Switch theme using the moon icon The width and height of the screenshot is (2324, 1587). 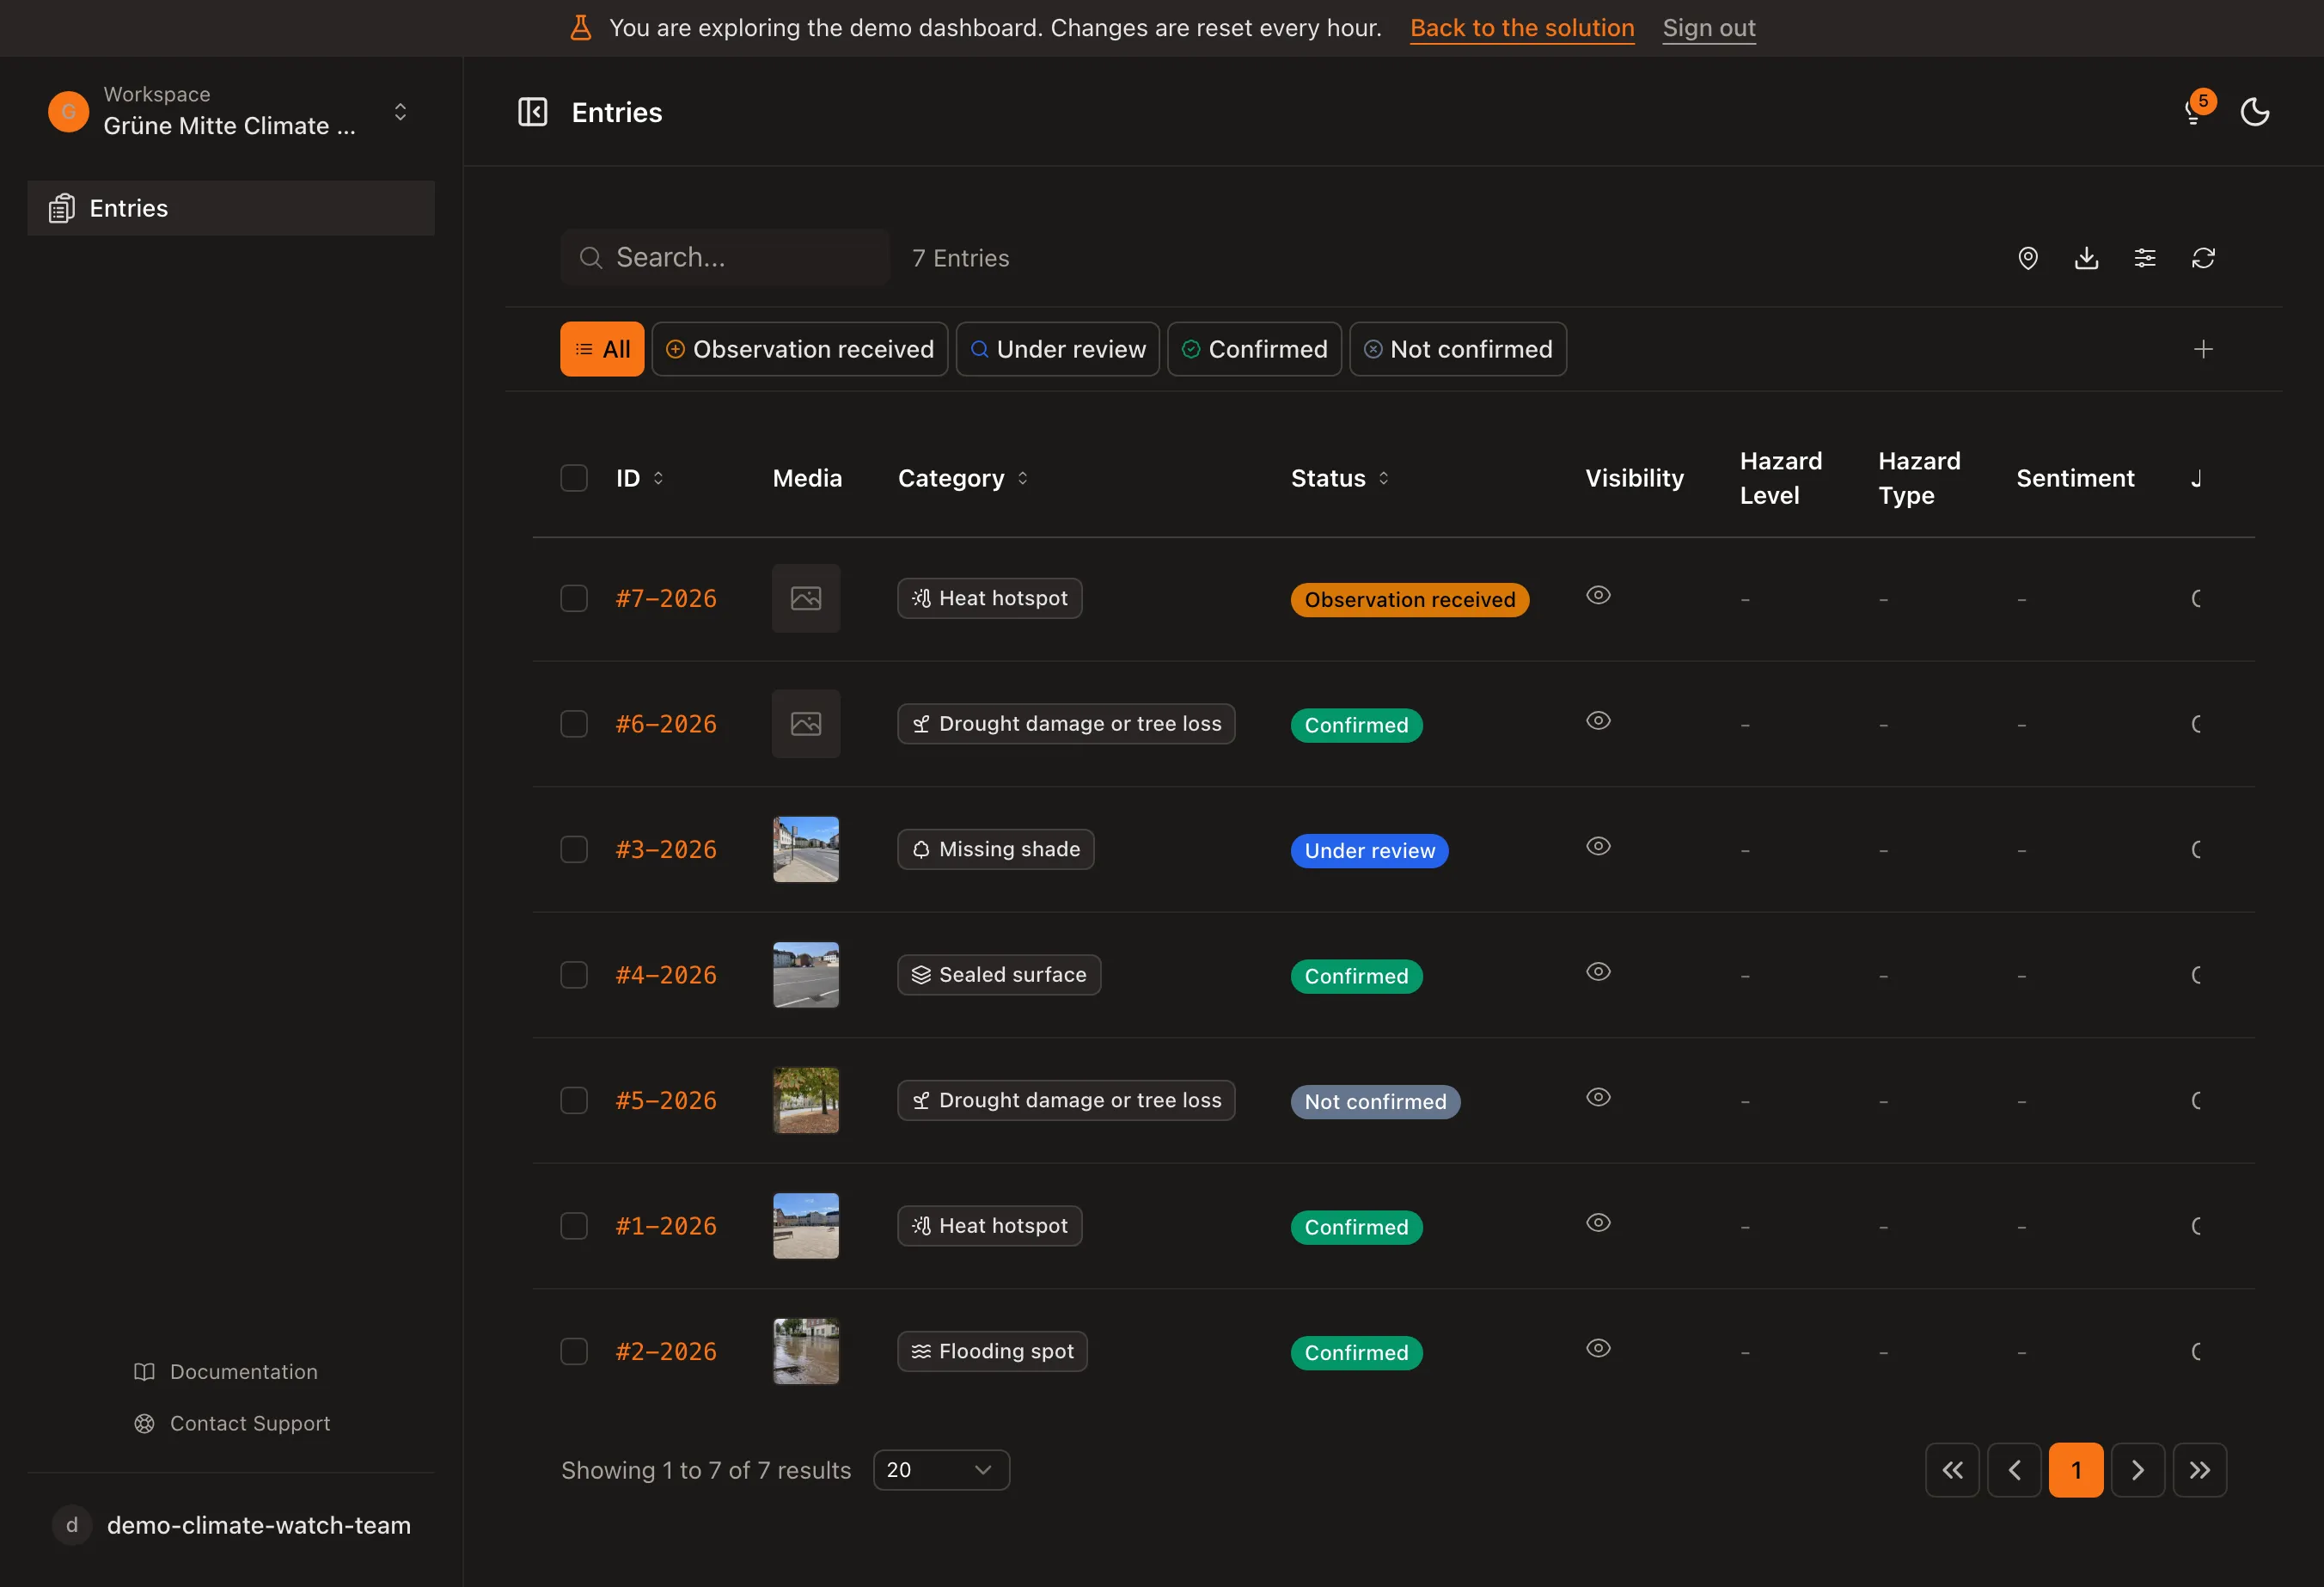[2255, 112]
